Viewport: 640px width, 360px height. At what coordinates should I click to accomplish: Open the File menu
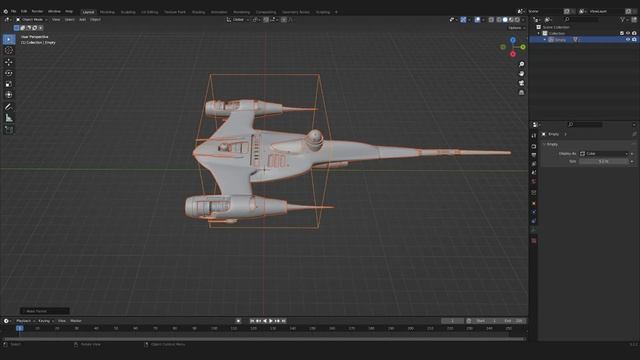click(x=13, y=12)
